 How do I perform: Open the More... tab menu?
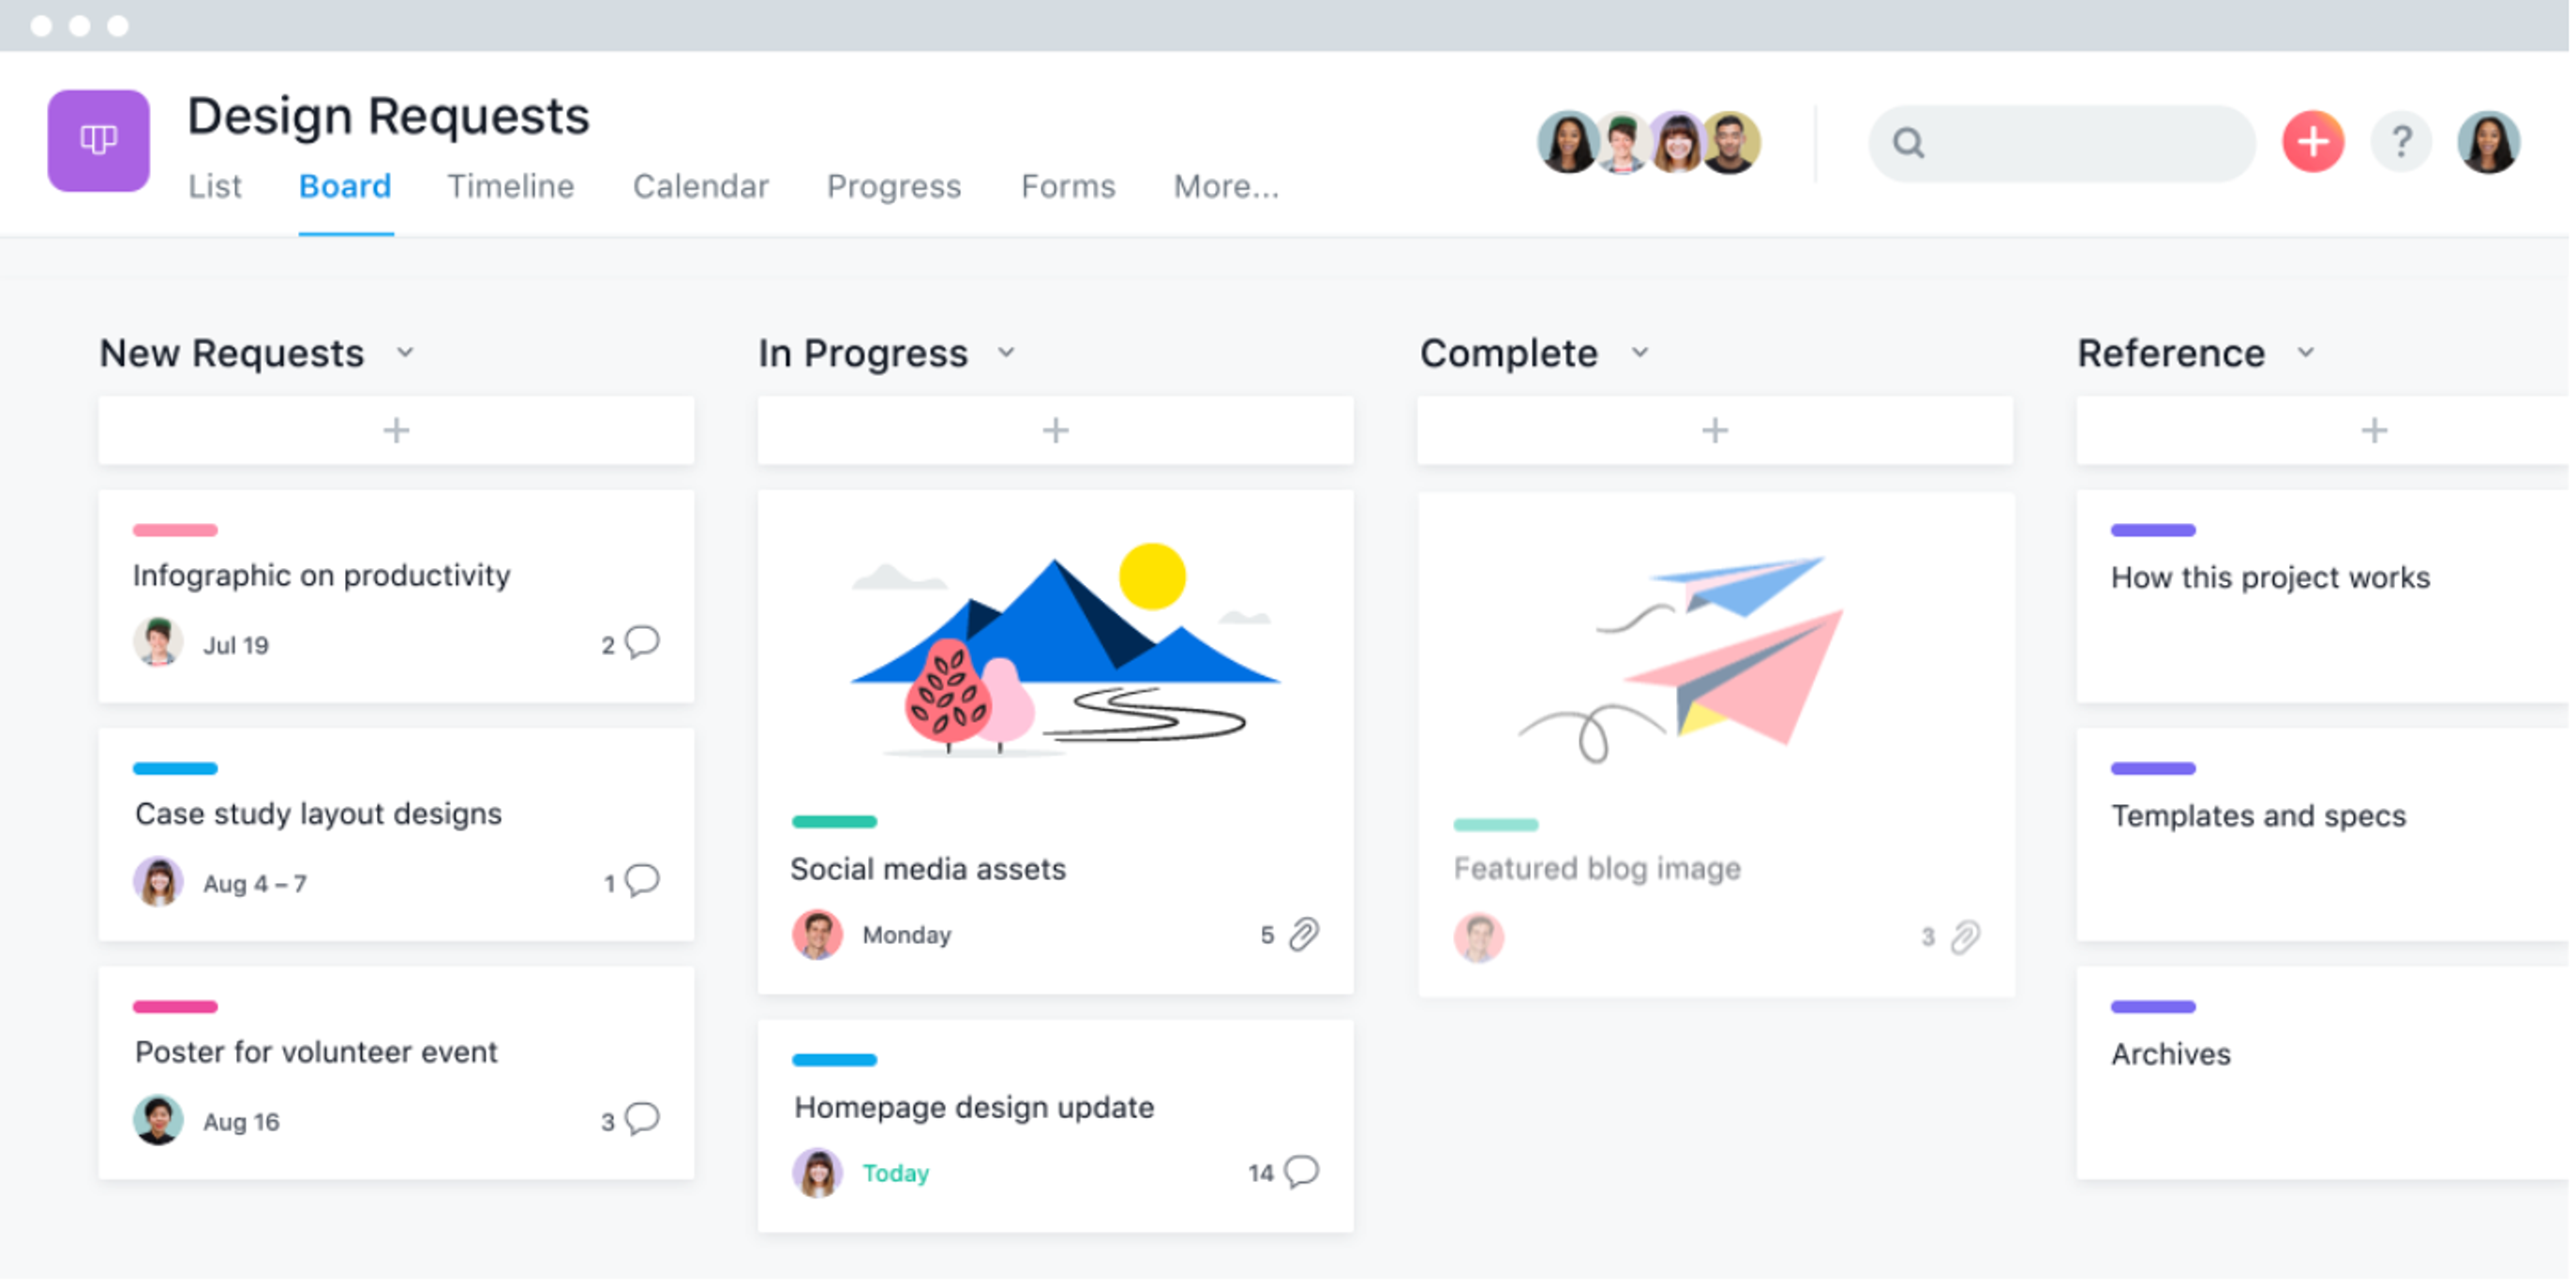1226,187
